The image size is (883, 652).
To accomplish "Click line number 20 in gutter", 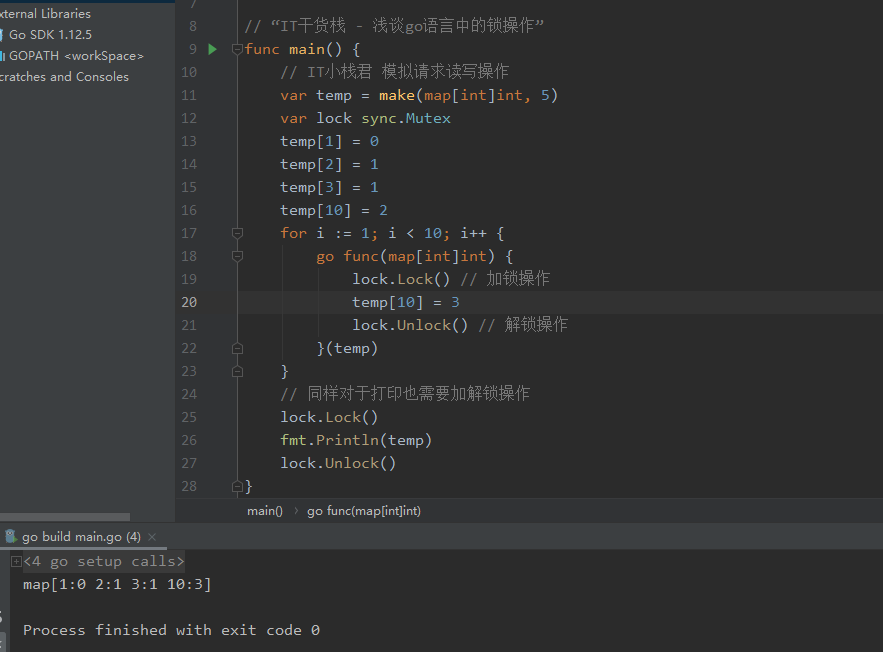I will (189, 302).
